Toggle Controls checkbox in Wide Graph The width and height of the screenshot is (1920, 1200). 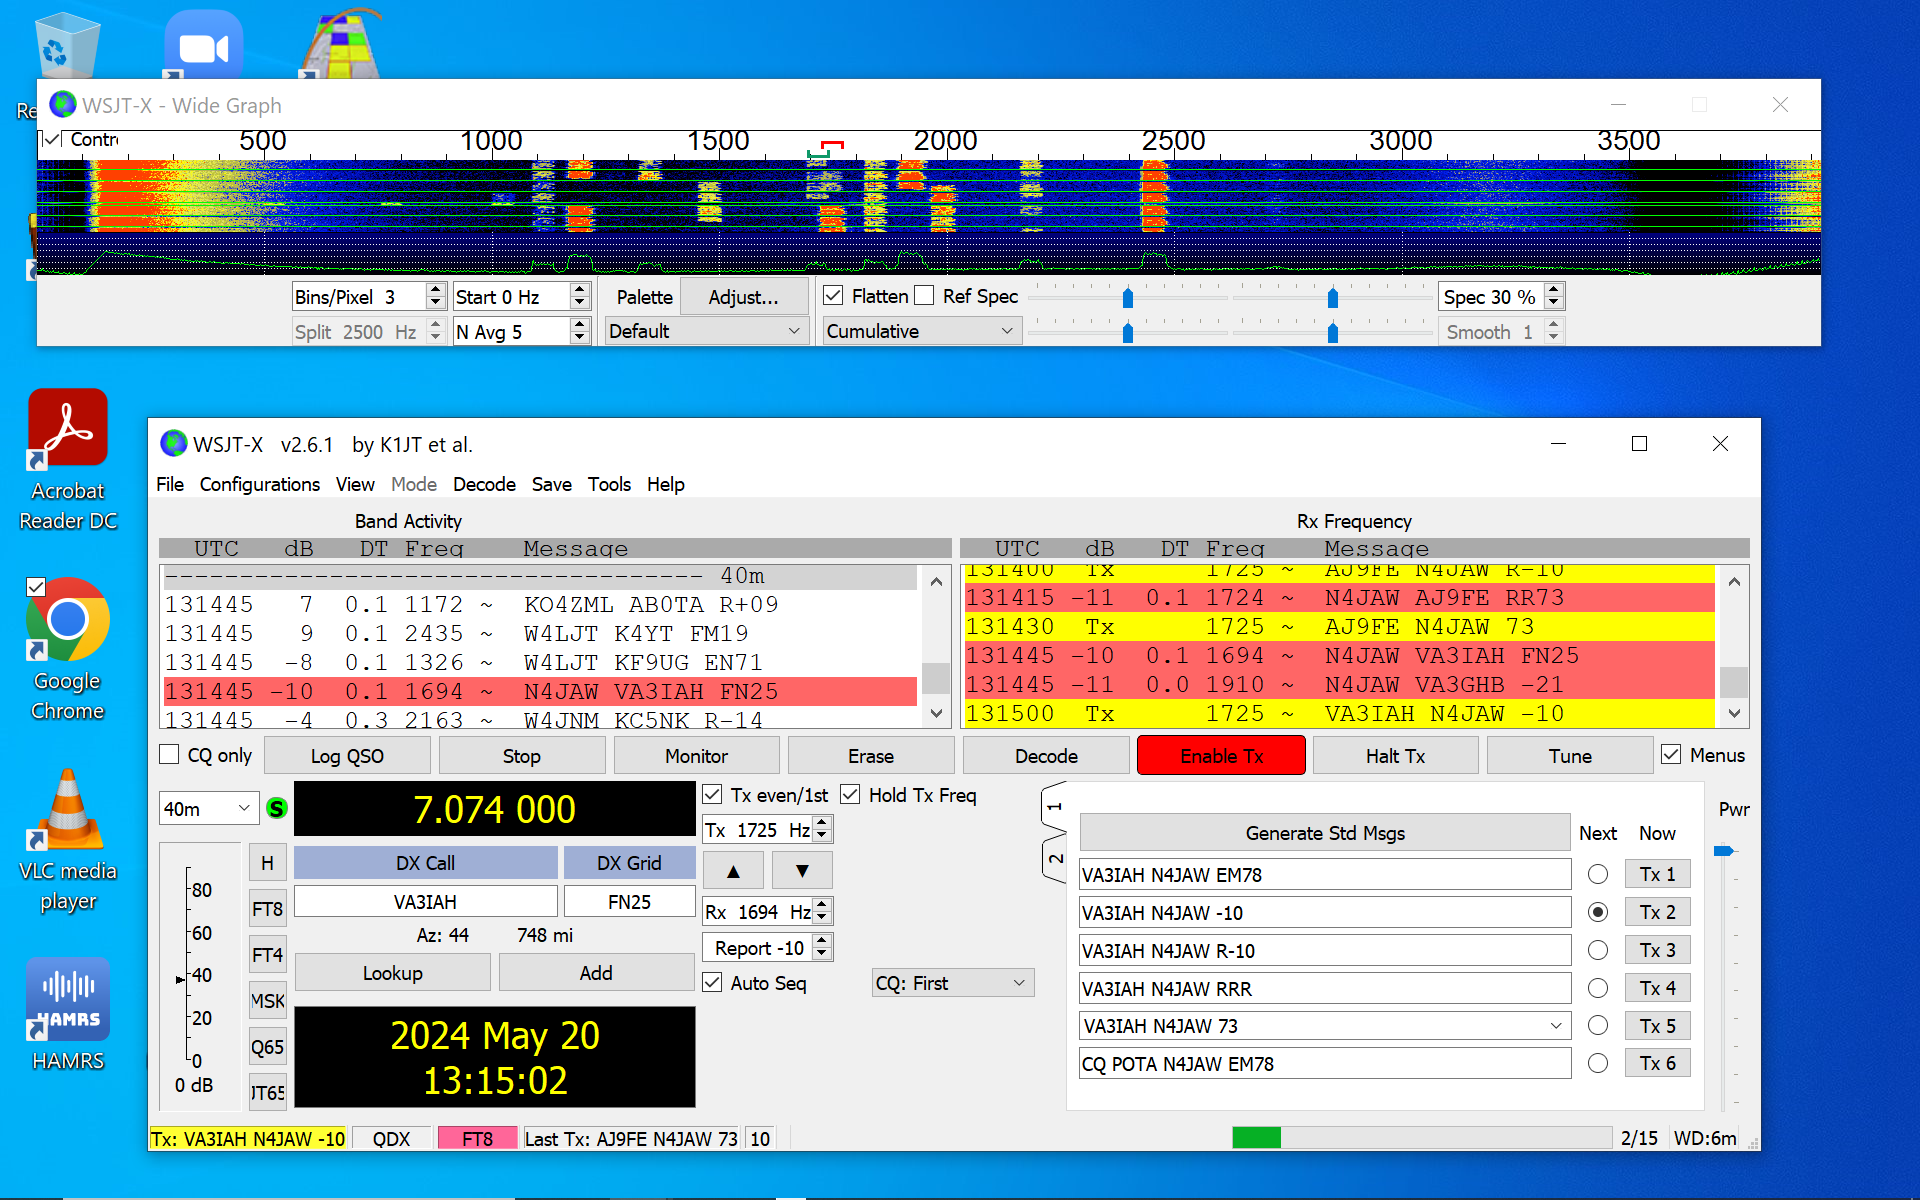tap(53, 139)
